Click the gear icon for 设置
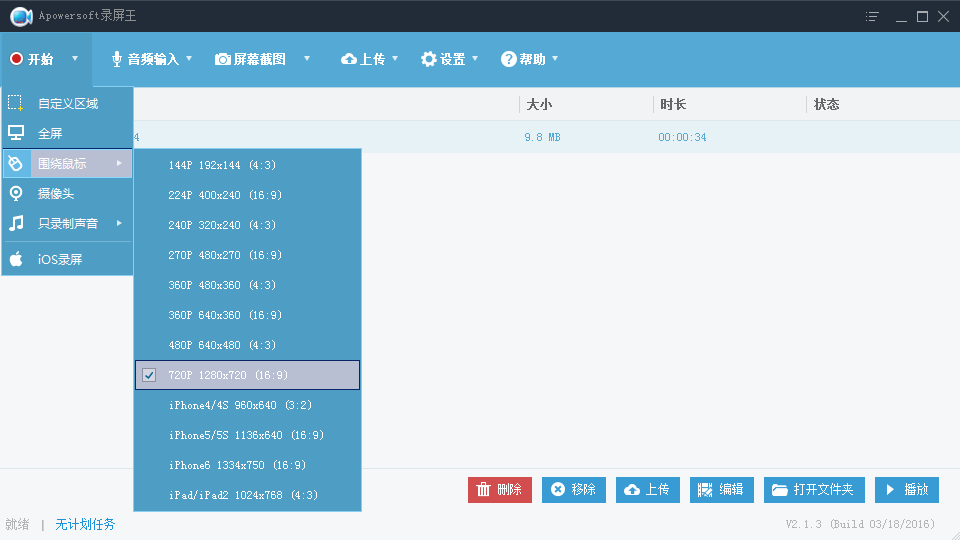This screenshot has width=960, height=540. tap(429, 59)
